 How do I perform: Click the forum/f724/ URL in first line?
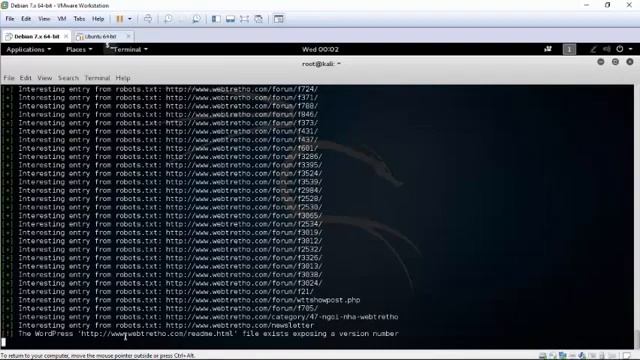coord(242,89)
